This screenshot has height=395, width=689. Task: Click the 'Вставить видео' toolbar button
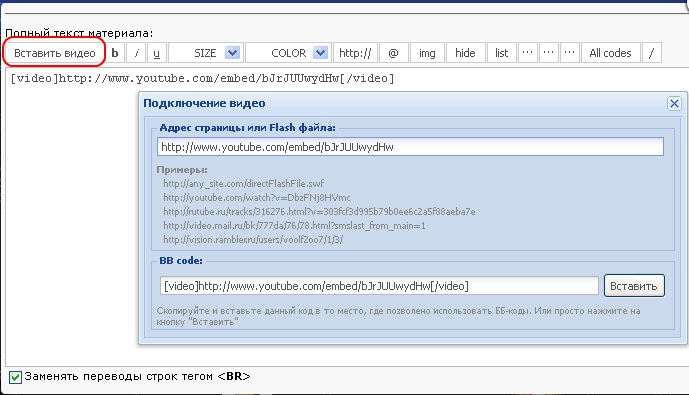pos(54,53)
